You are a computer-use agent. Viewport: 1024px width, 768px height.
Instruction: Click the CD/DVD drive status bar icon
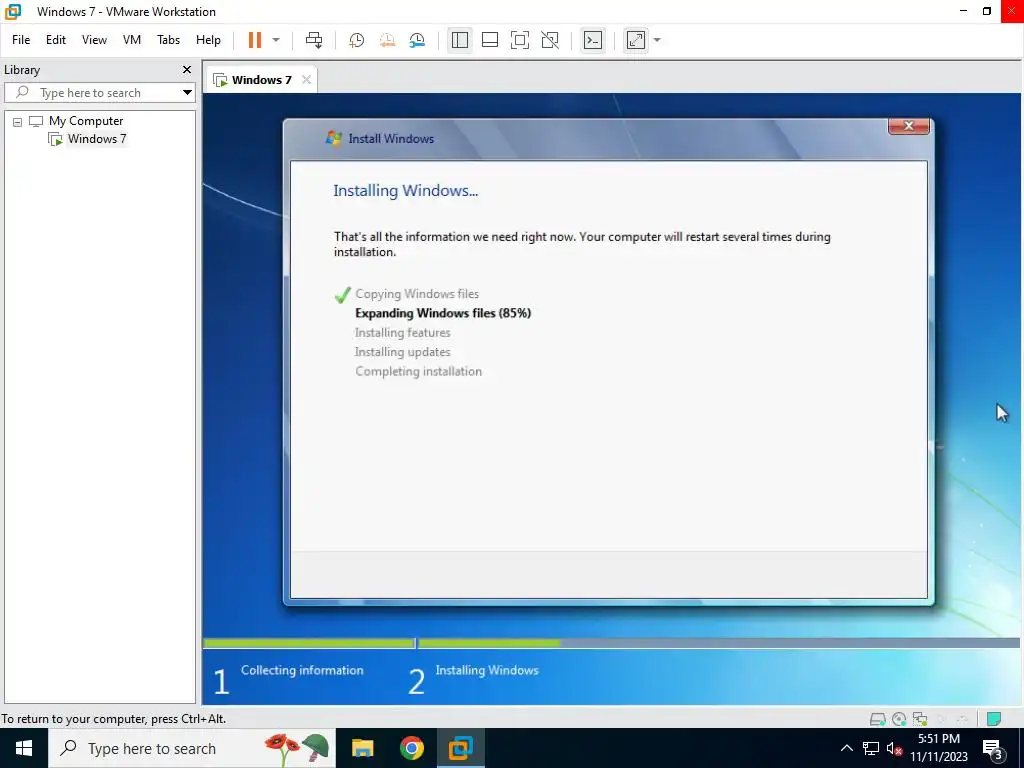(899, 719)
